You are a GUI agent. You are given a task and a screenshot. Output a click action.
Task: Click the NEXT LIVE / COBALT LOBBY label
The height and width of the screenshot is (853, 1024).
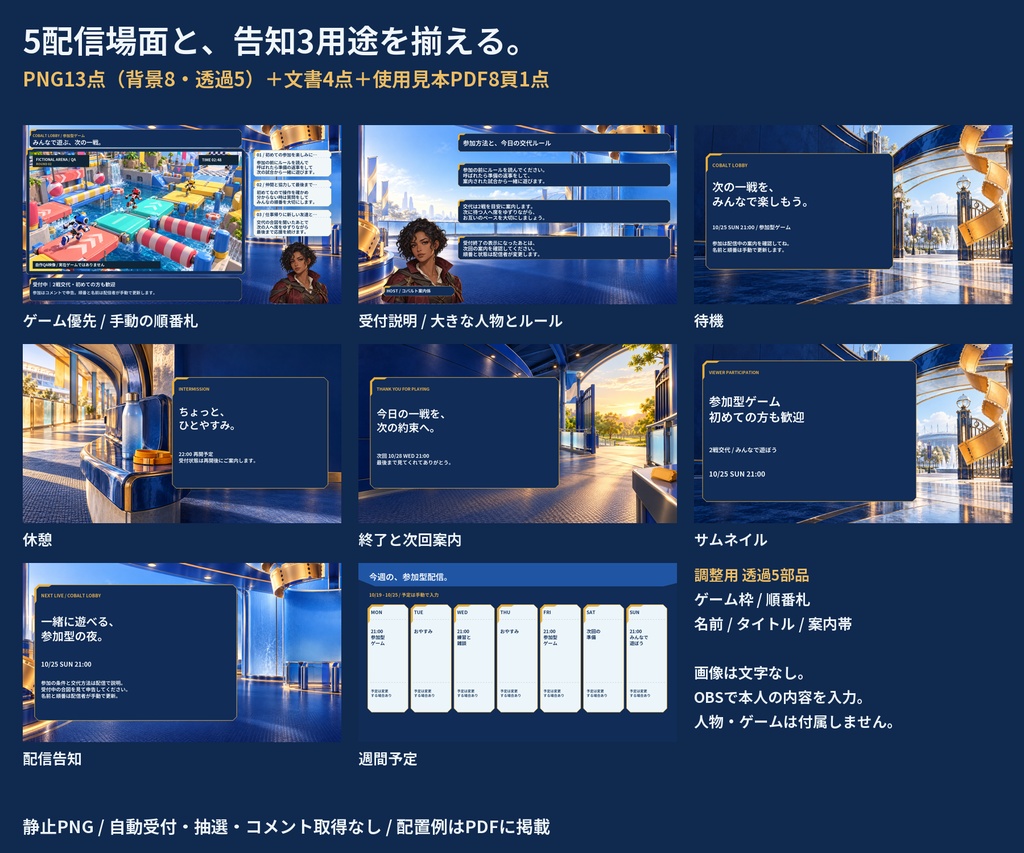71,596
